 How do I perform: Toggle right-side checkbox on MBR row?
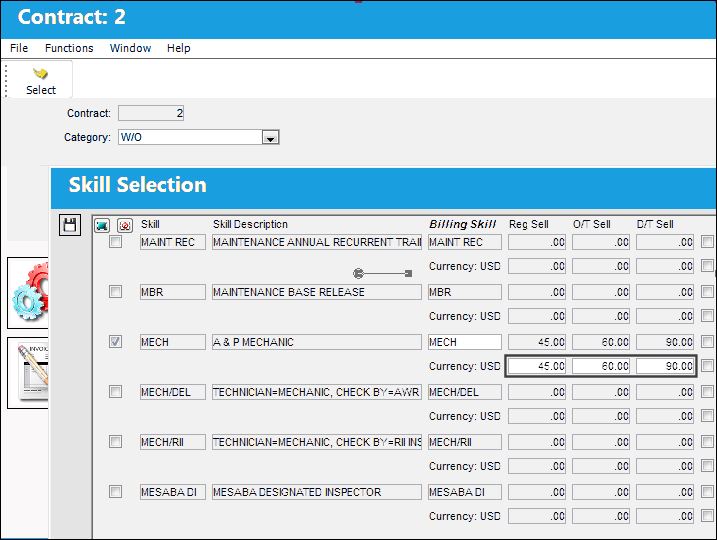point(707,292)
